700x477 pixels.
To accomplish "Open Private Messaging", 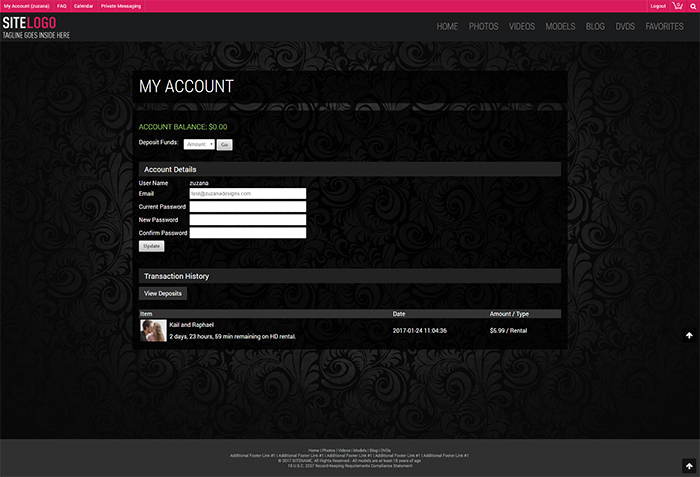I will pos(121,6).
